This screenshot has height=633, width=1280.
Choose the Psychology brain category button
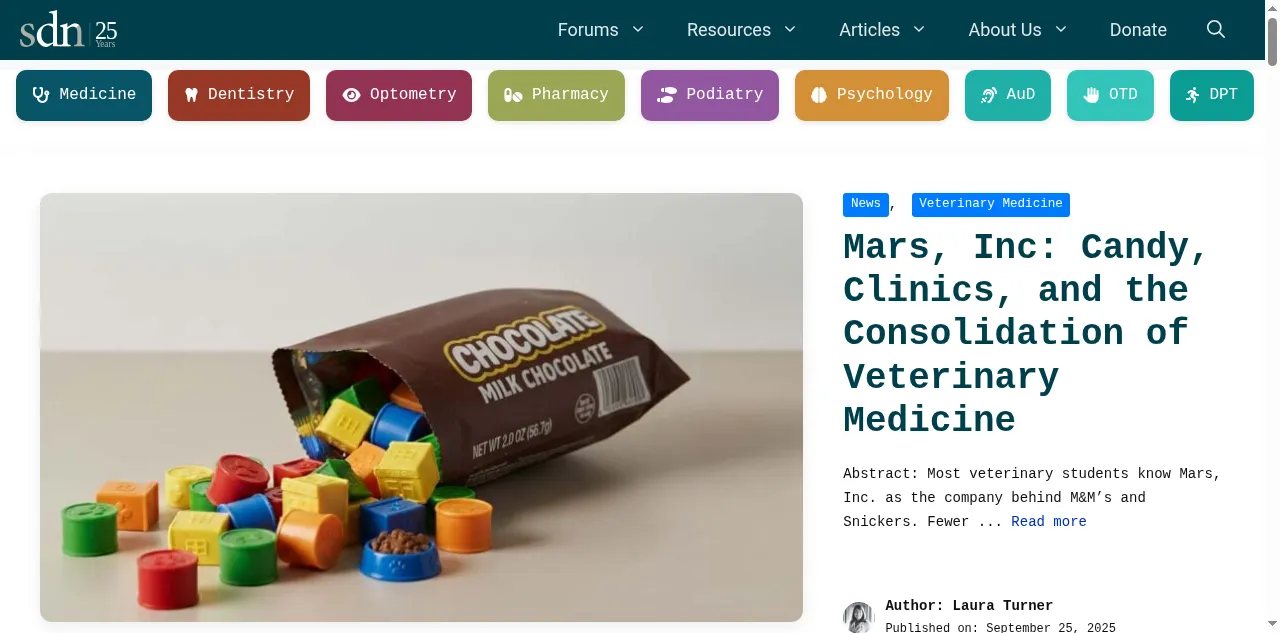pyautogui.click(x=872, y=95)
